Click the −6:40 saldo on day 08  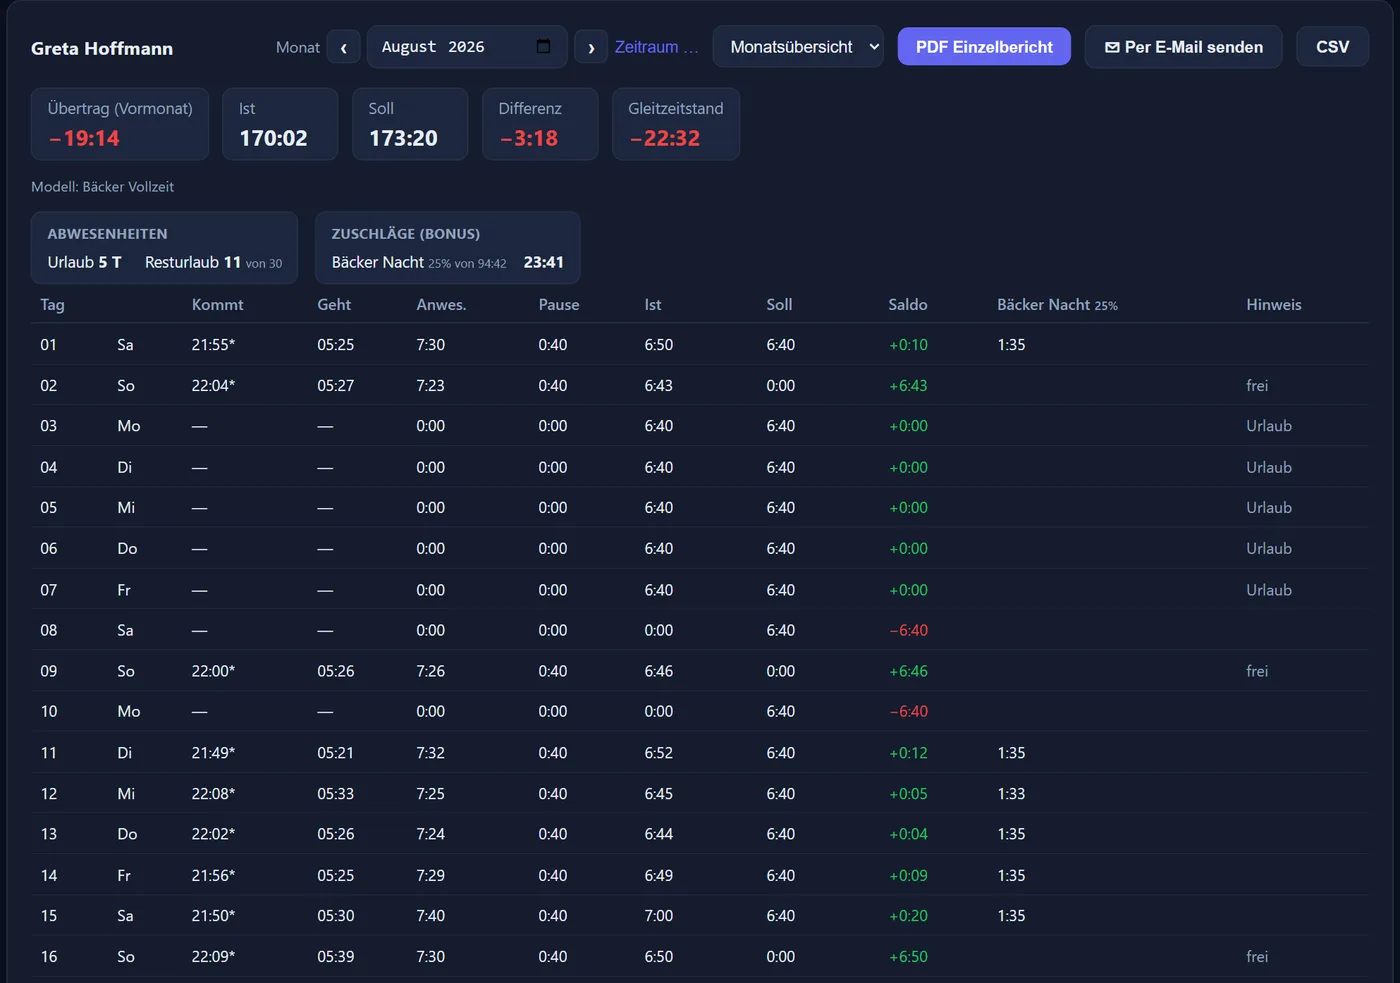[x=908, y=630]
